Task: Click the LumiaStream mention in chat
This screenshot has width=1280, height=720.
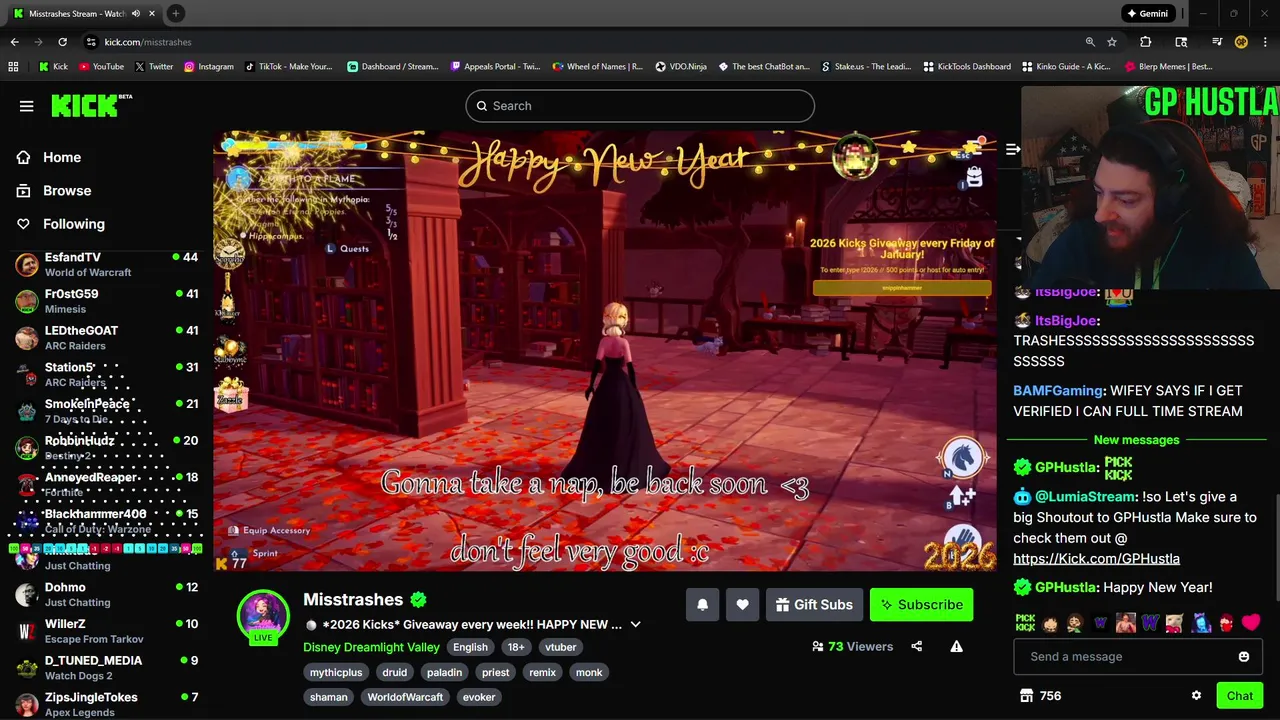Action: (1085, 497)
